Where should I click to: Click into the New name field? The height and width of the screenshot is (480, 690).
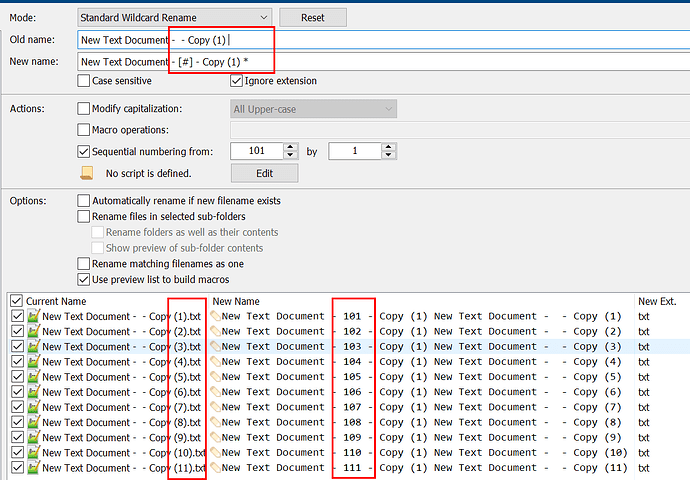pos(384,62)
